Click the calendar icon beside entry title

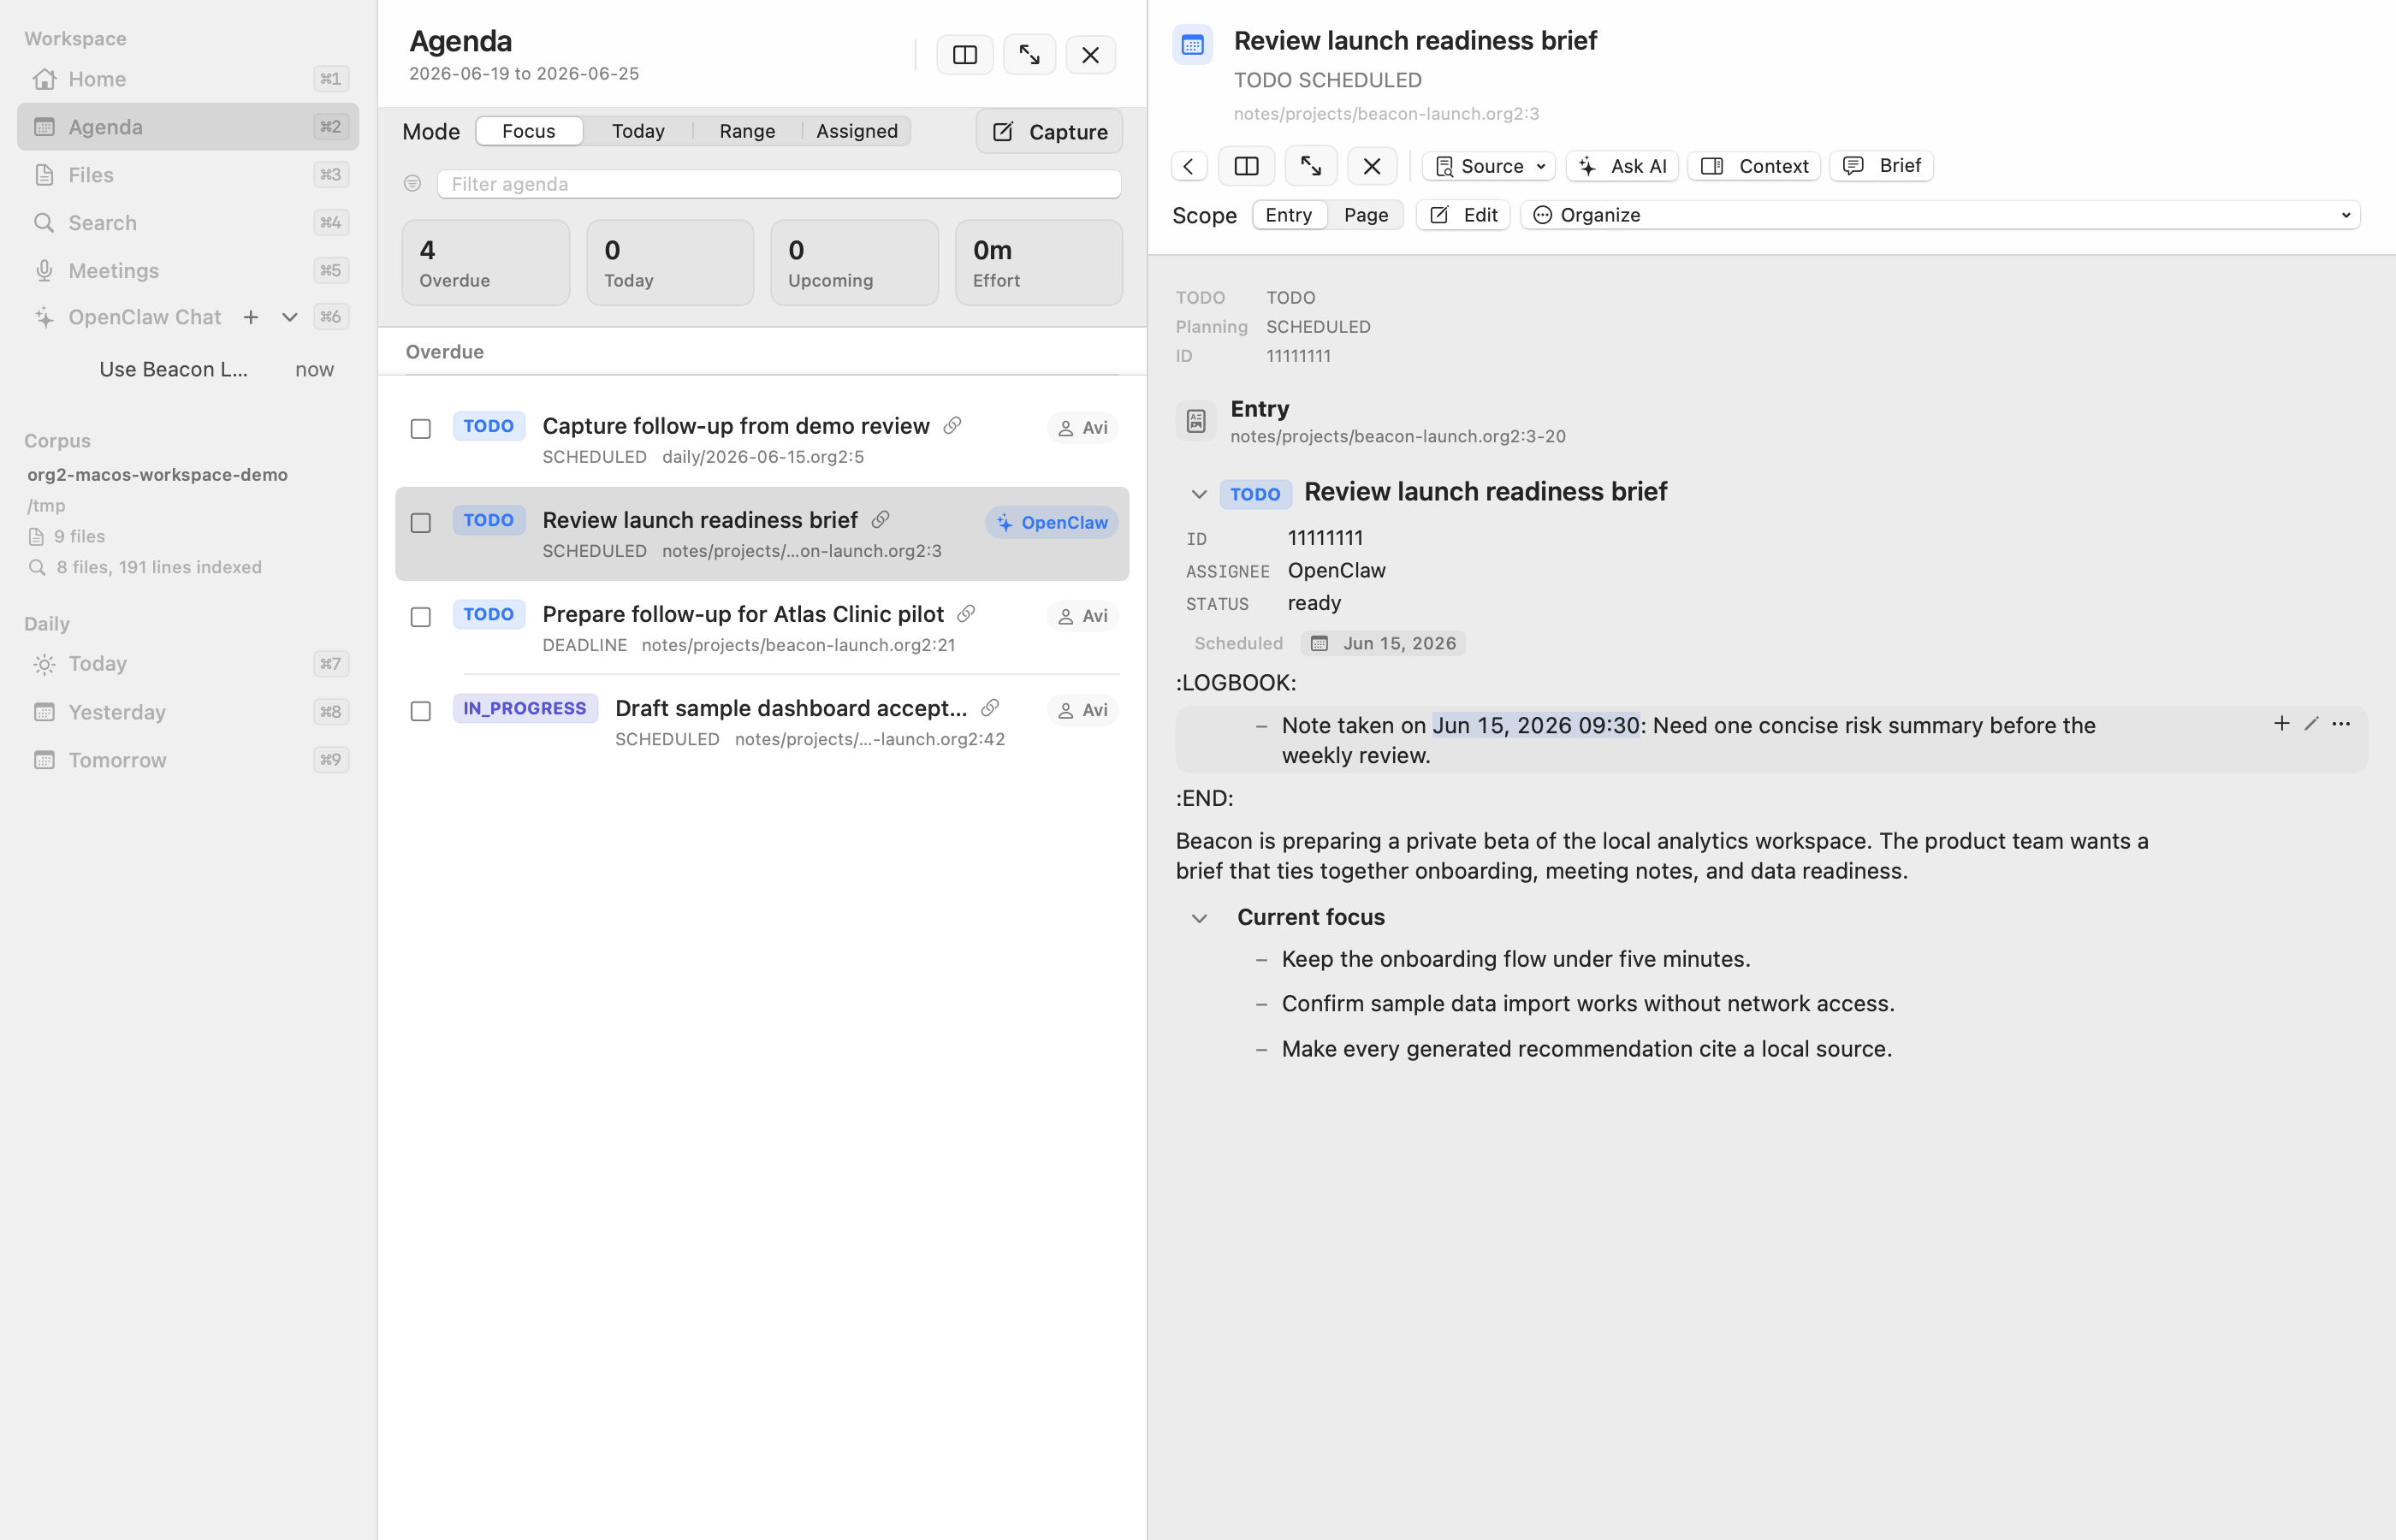(x=1193, y=44)
